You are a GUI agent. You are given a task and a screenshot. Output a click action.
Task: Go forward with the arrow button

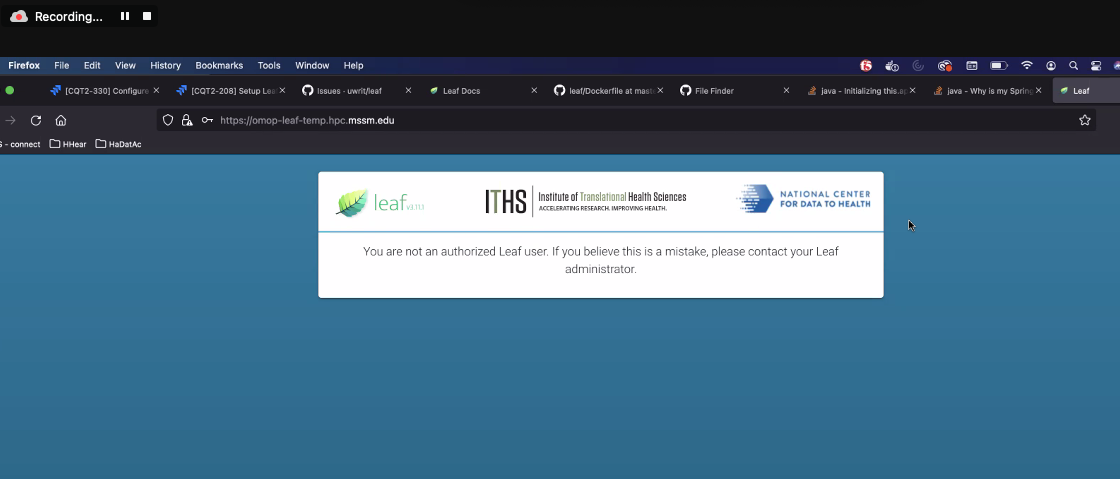point(10,120)
